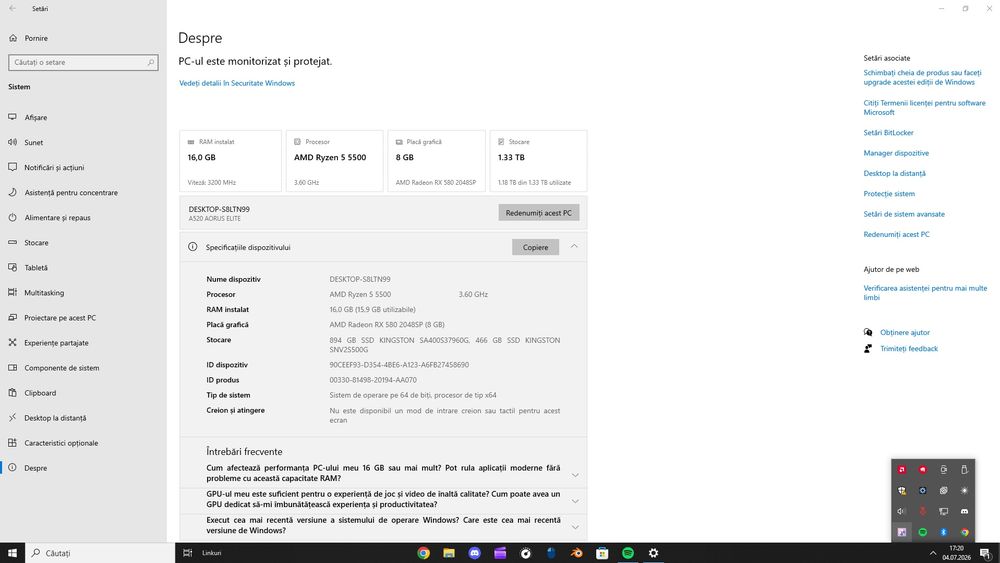Open File Explorer from the taskbar
This screenshot has height=563, width=1000.
click(449, 553)
